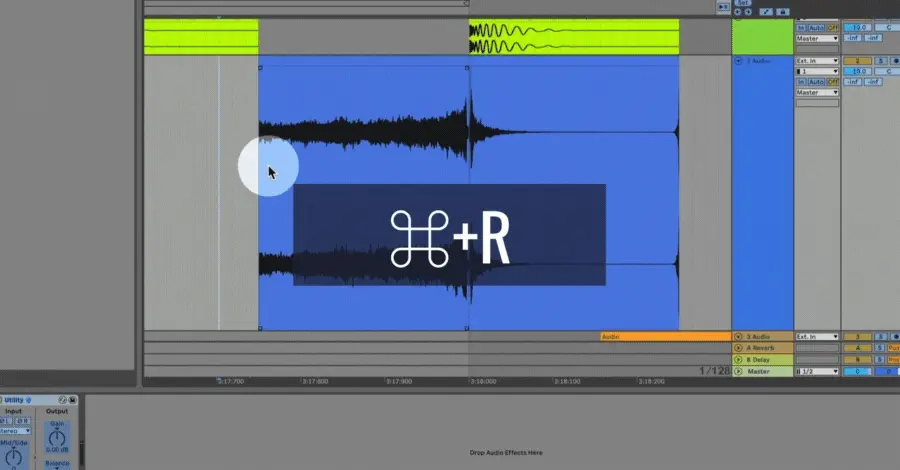This screenshot has height=470, width=900.
Task: Toggle A Reverb Post send button
Action: [x=894, y=348]
